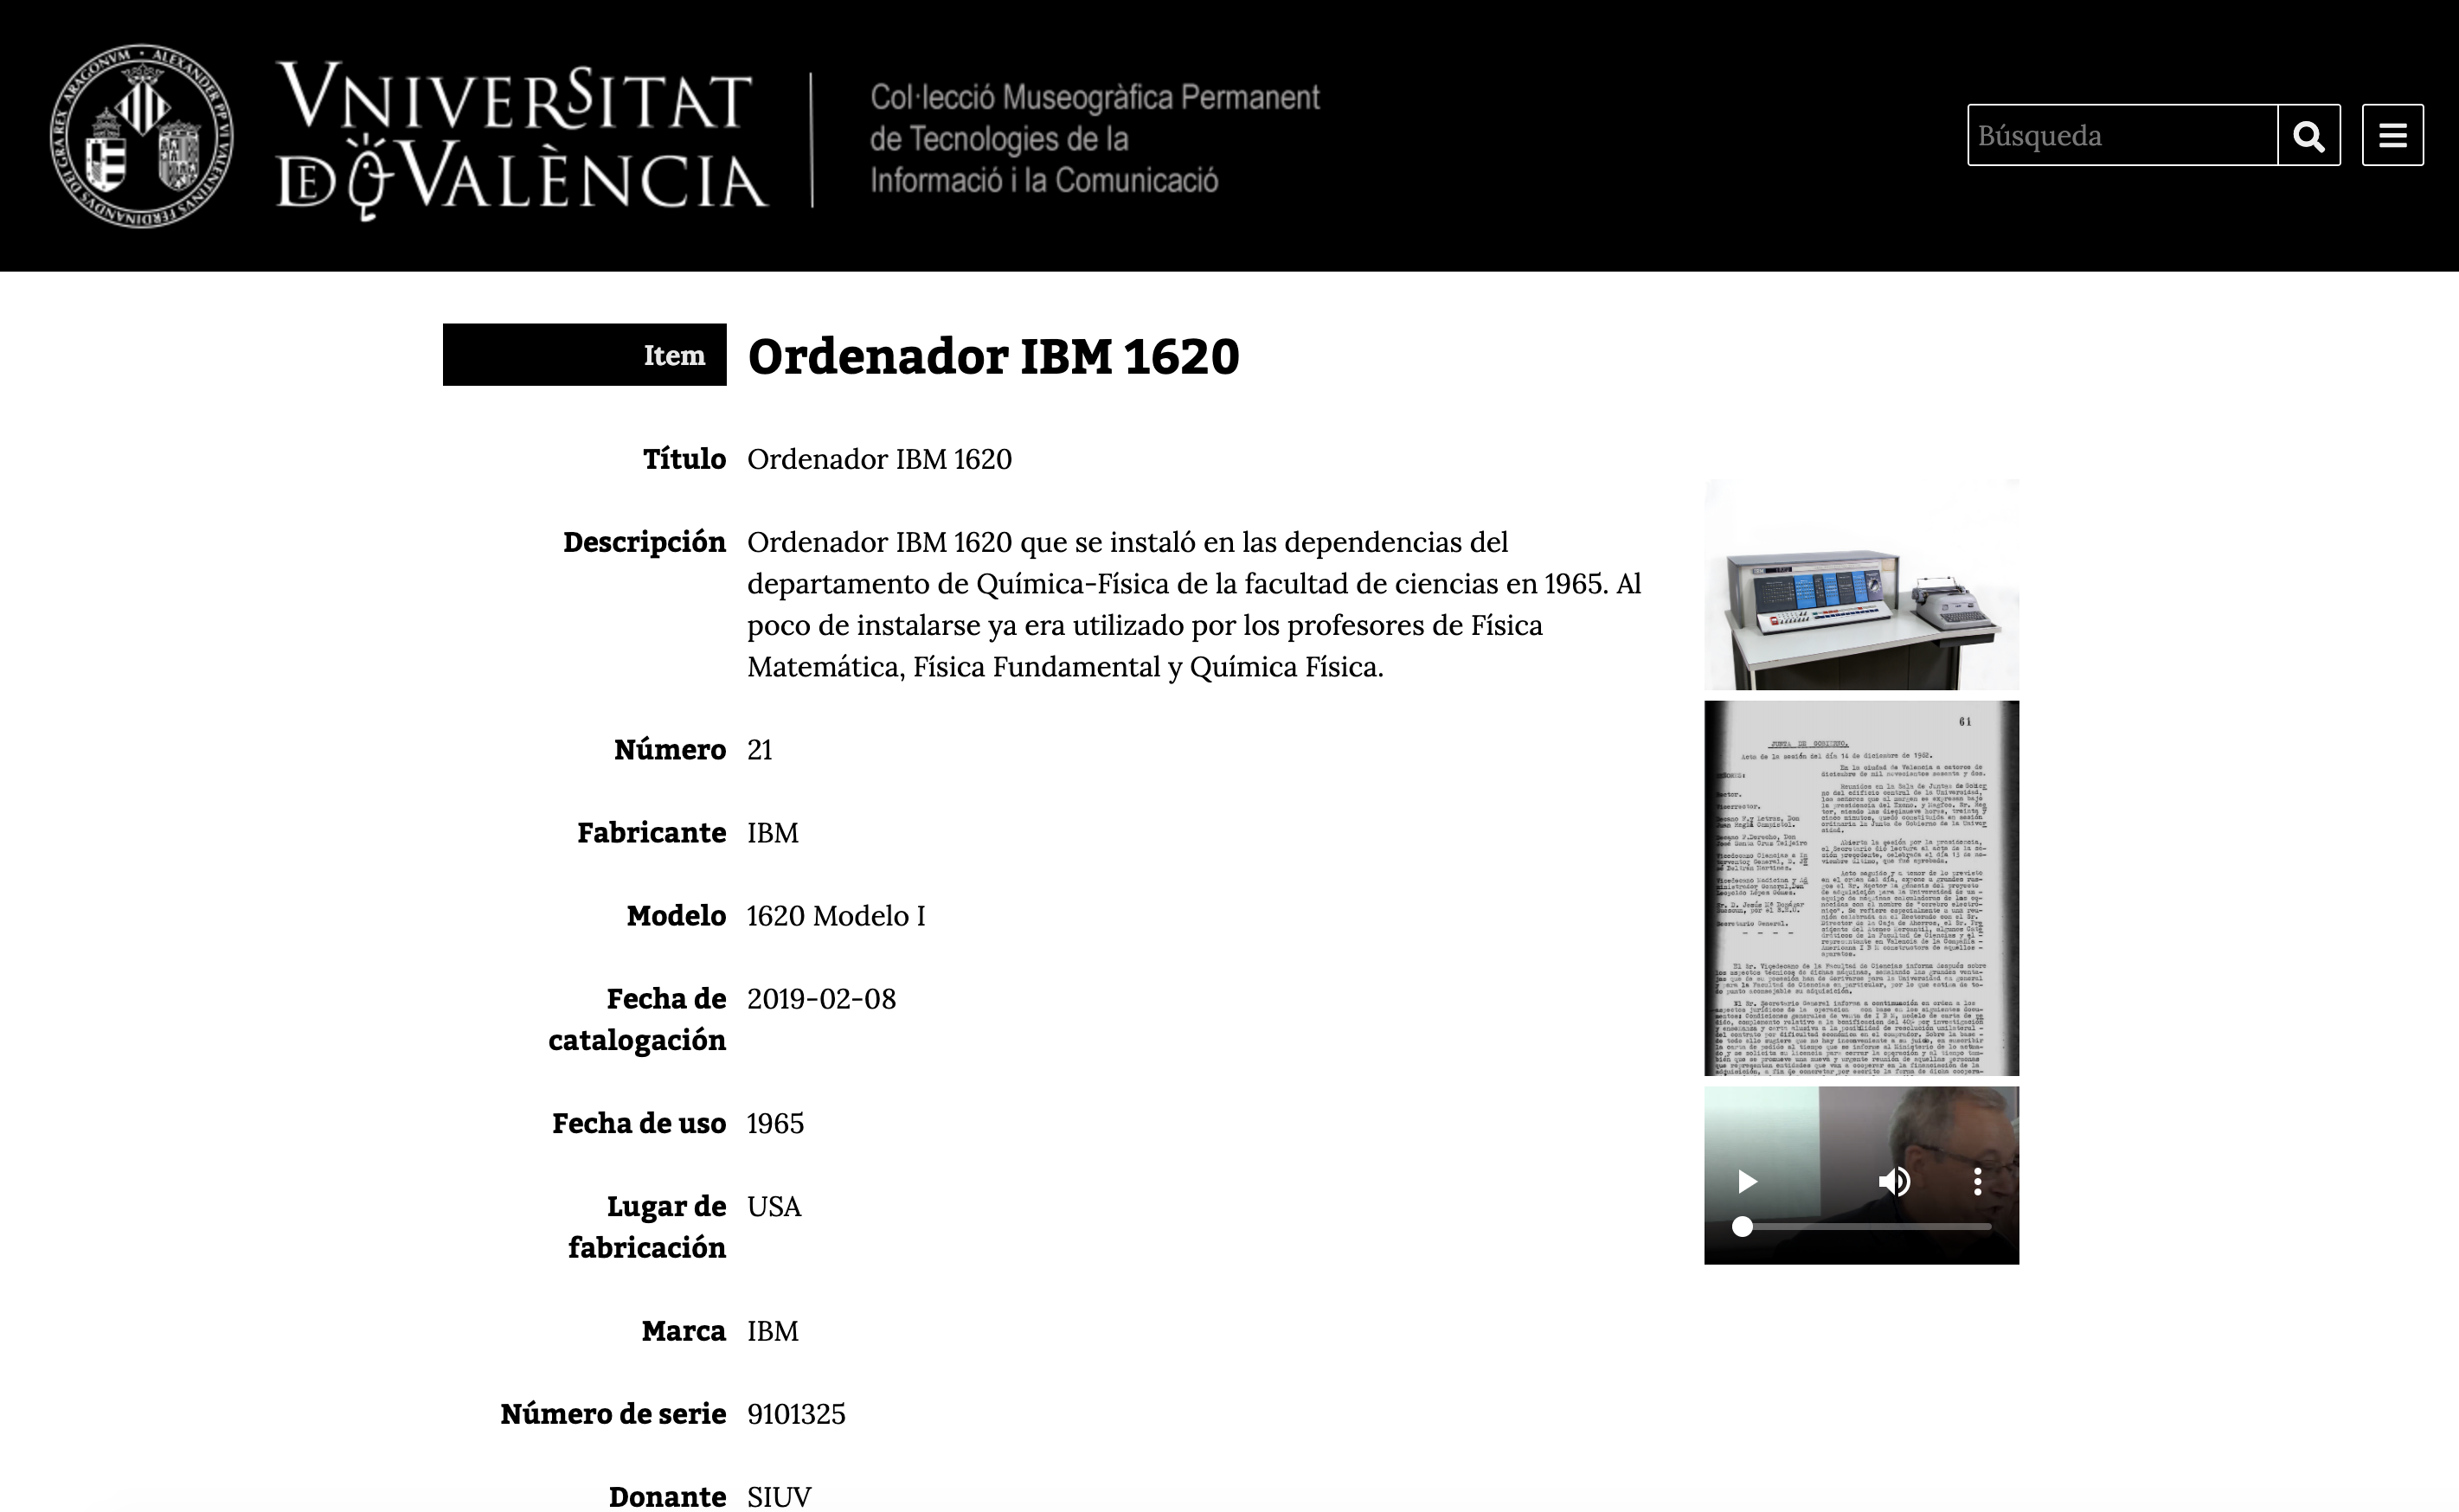Viewport: 2459px width, 1512px height.
Task: Click the Número de serie field label
Action: pyautogui.click(x=613, y=1414)
